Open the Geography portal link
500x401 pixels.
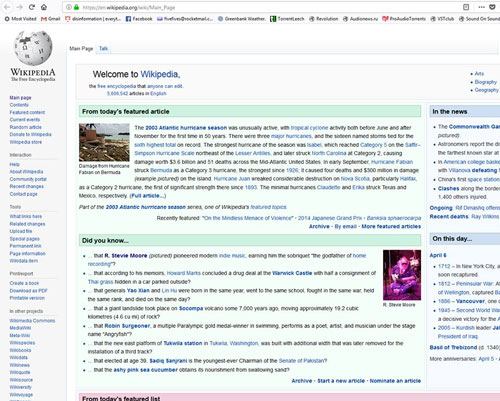pos(487,90)
